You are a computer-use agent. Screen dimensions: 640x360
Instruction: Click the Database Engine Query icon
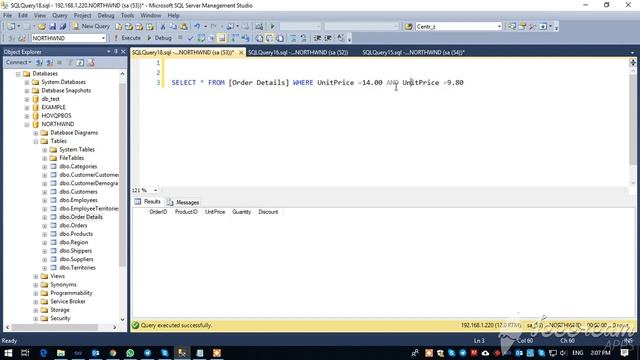click(x=118, y=27)
